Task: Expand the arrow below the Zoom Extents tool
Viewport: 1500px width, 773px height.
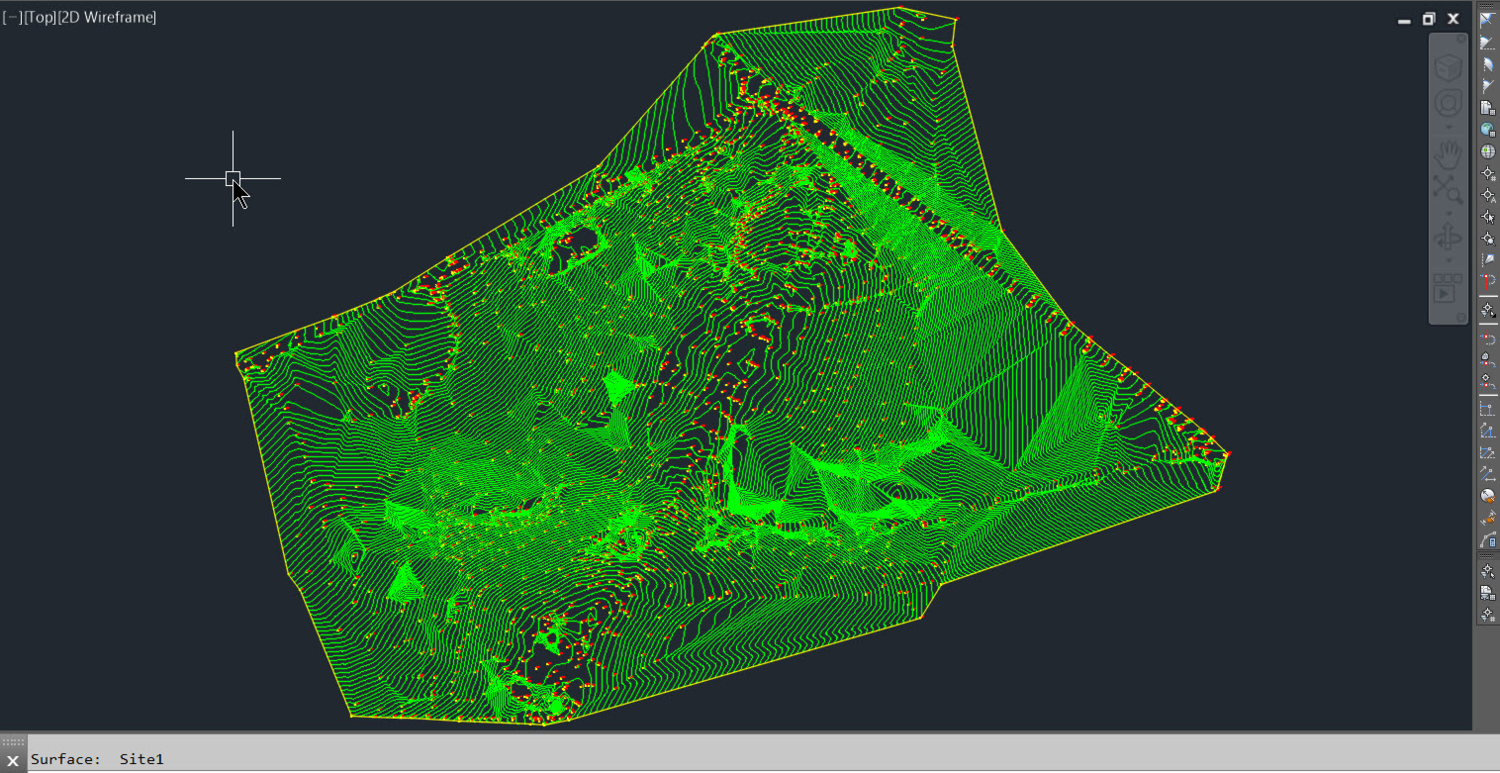Action: (x=1448, y=211)
